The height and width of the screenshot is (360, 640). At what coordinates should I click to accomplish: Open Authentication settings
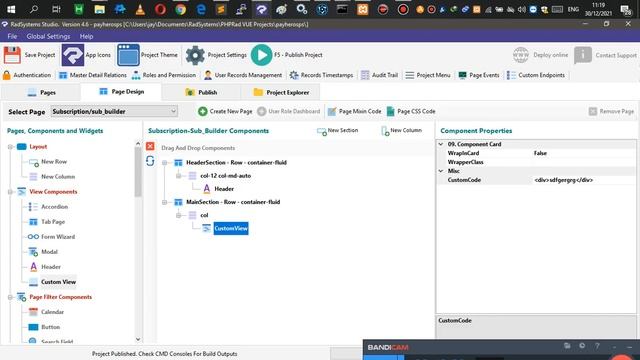[x=27, y=75]
